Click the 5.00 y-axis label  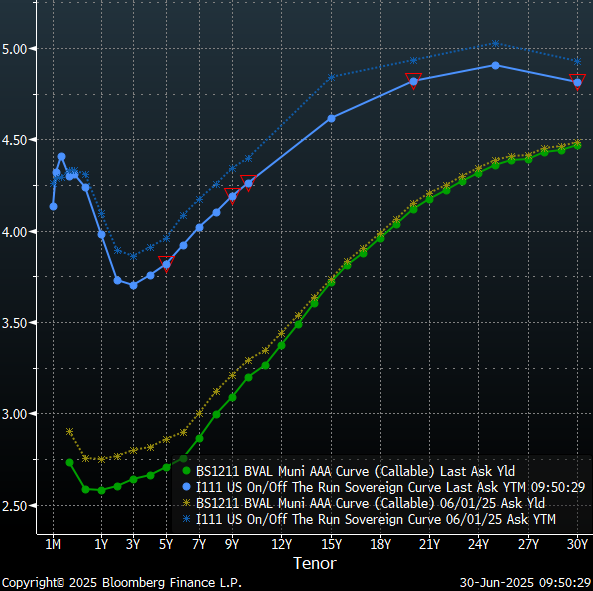click(x=14, y=49)
